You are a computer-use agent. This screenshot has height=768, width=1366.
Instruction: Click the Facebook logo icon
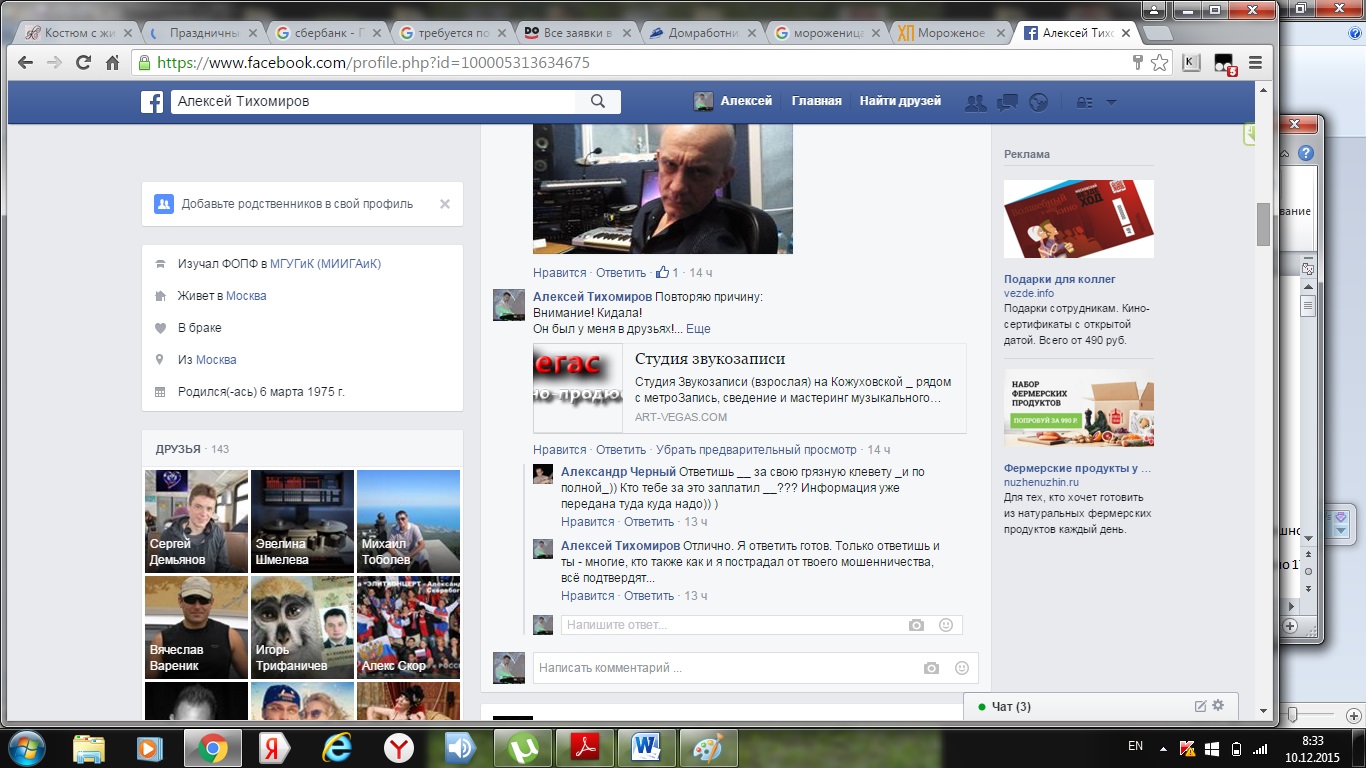[x=152, y=101]
